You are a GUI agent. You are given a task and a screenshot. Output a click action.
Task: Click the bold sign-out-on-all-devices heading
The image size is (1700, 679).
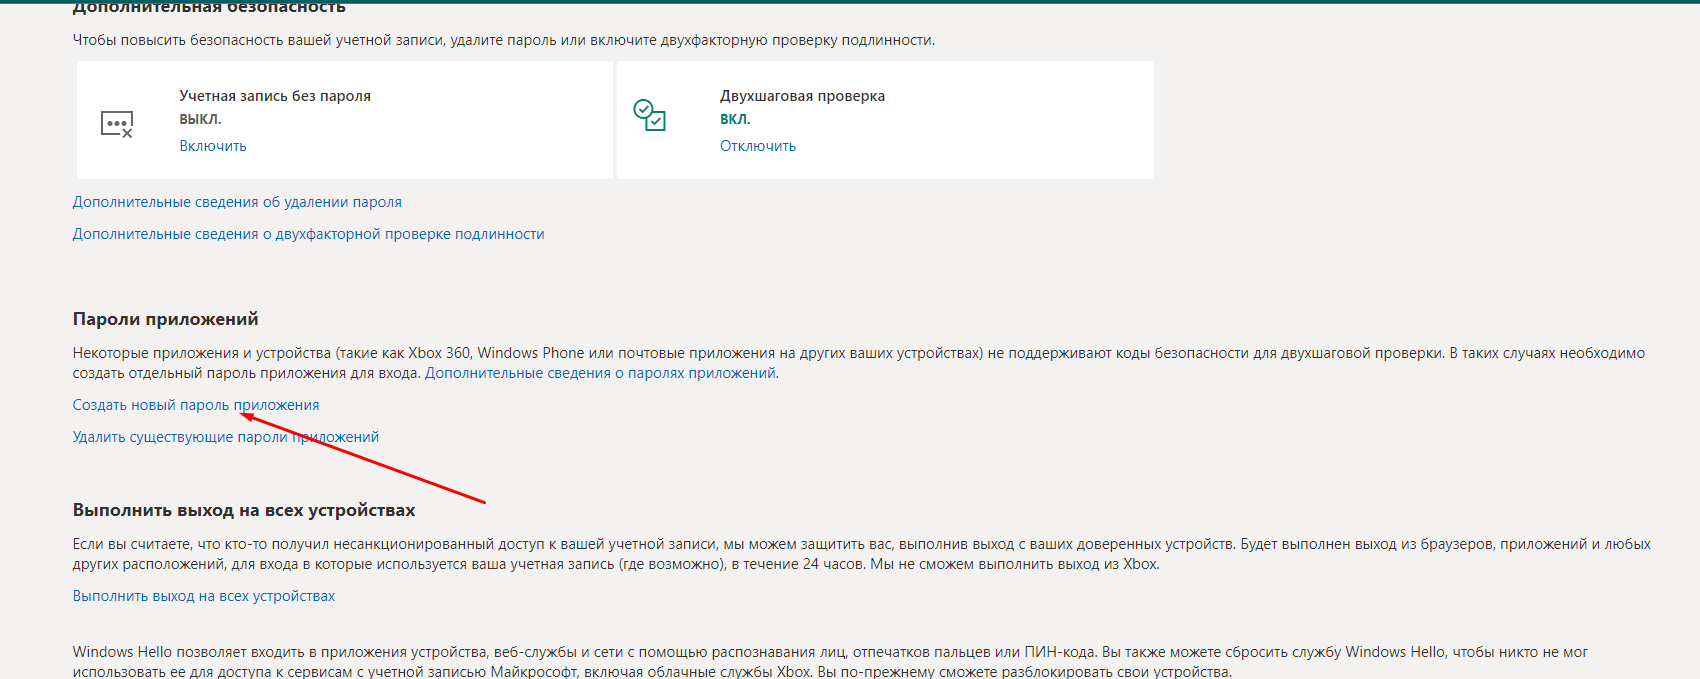coord(244,510)
